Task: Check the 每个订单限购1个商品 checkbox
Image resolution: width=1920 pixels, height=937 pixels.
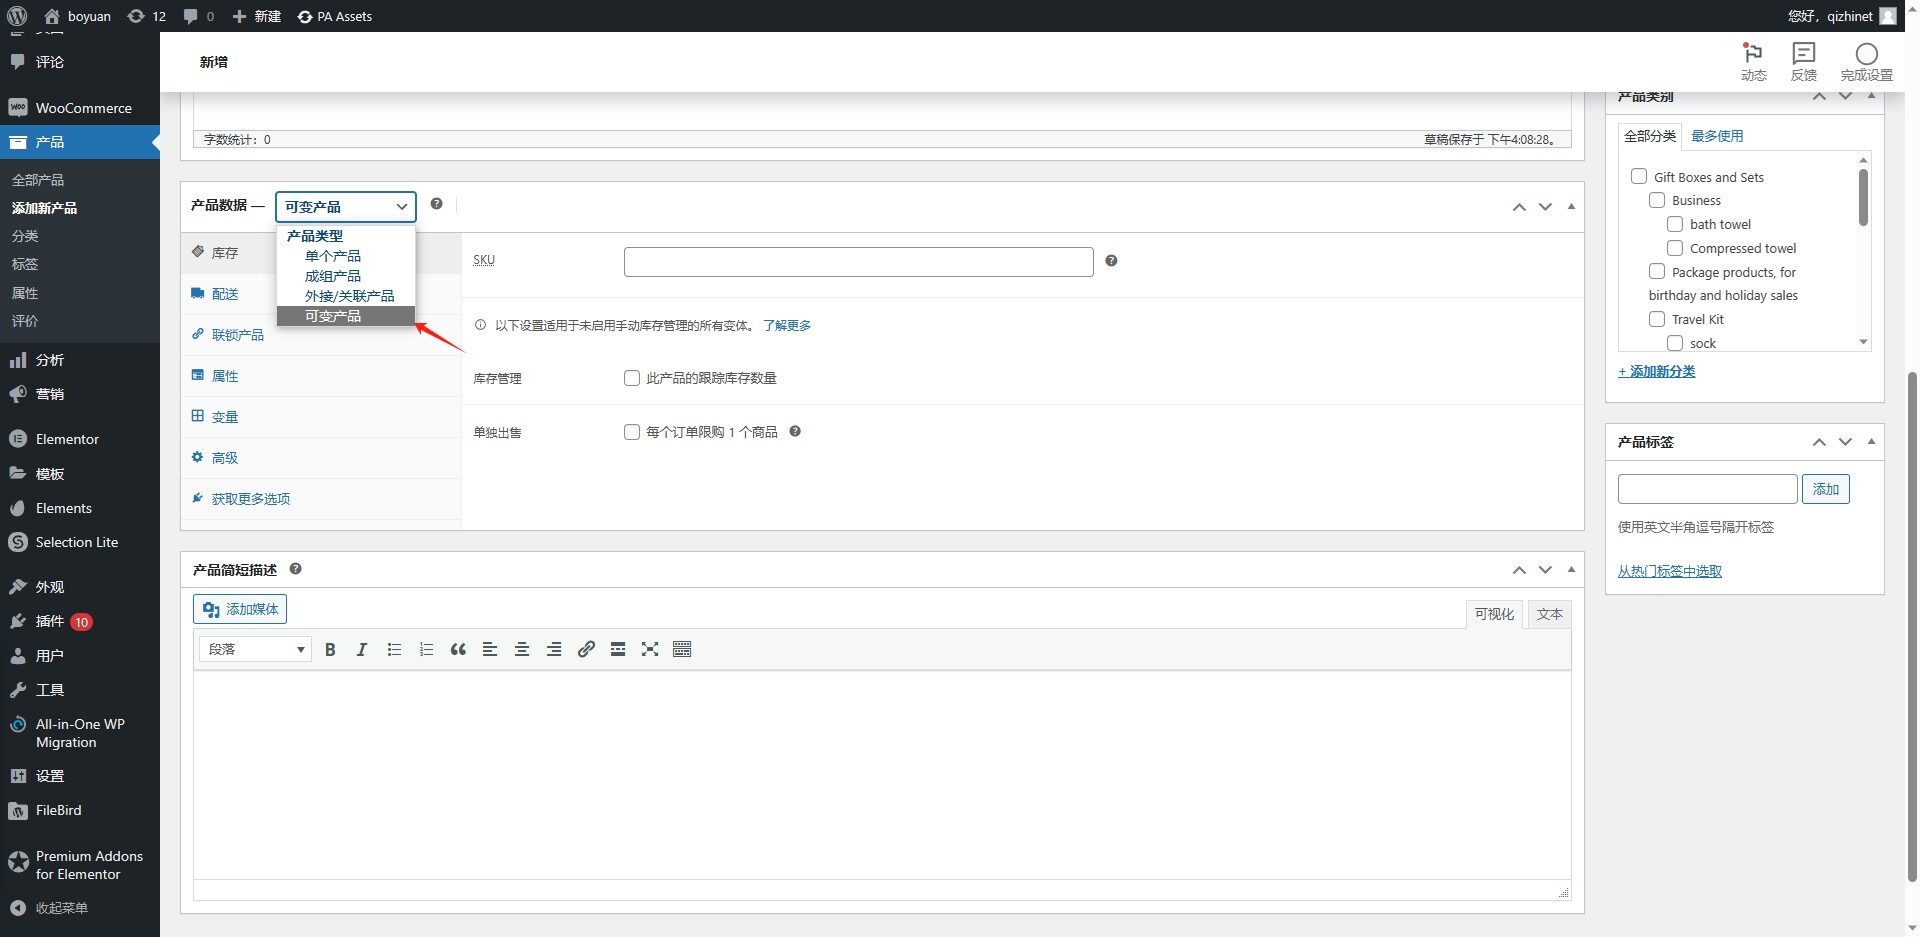Action: pos(632,432)
